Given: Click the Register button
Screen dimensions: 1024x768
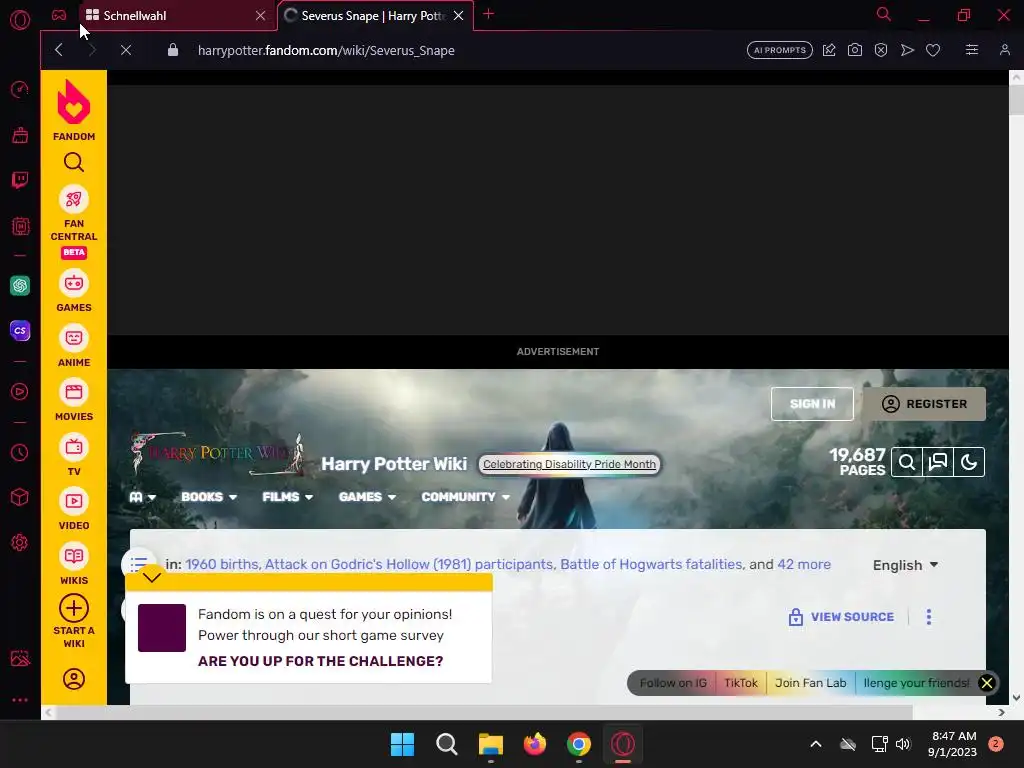Looking at the screenshot, I should (924, 404).
